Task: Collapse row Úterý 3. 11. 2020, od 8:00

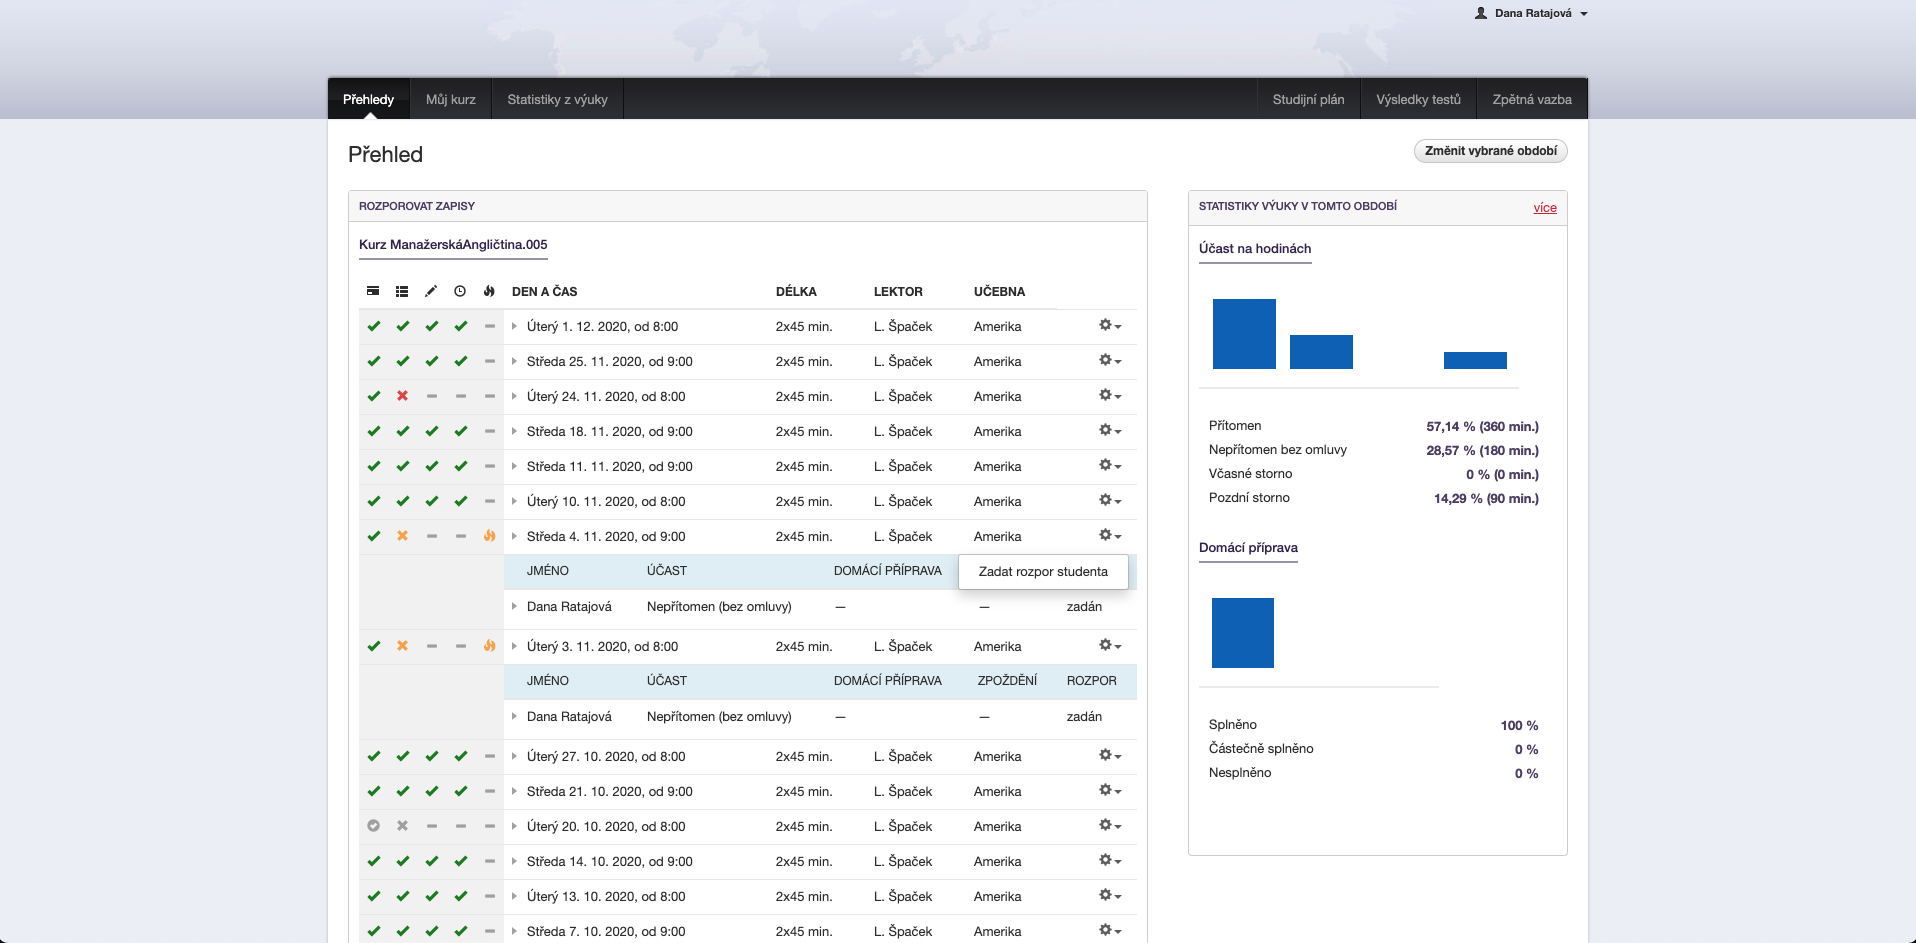Action: [514, 646]
